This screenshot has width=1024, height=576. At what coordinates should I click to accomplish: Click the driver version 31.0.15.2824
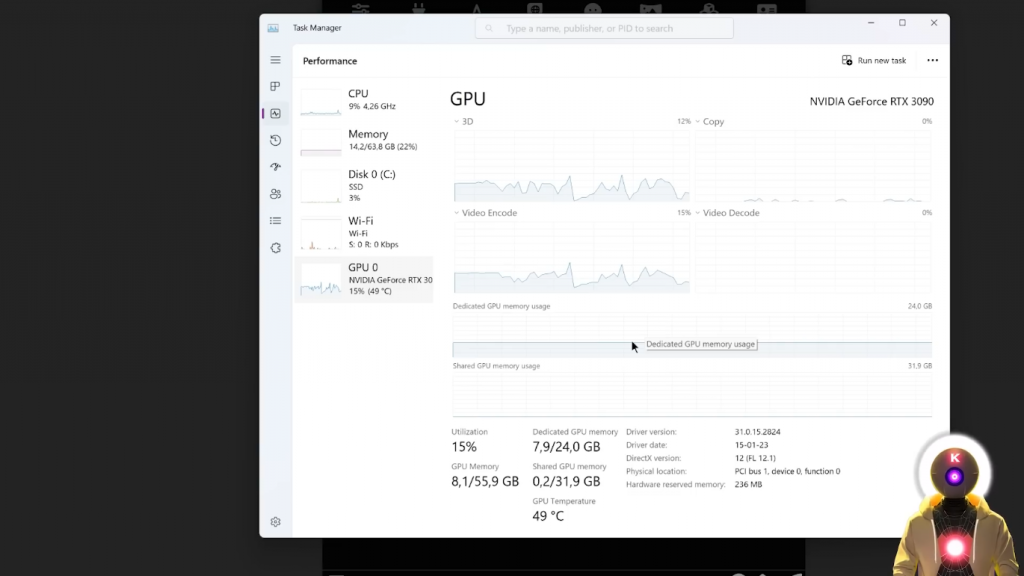758,432
